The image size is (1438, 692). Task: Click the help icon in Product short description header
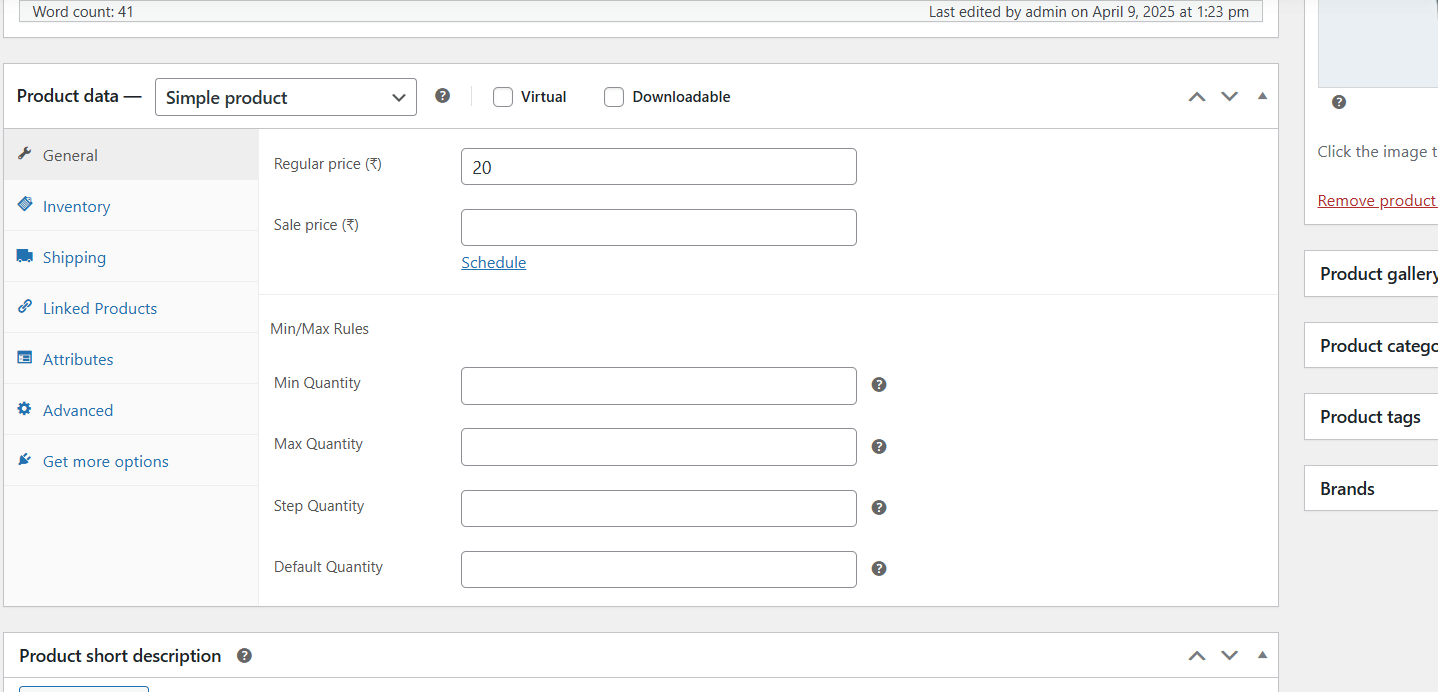pyautogui.click(x=244, y=655)
